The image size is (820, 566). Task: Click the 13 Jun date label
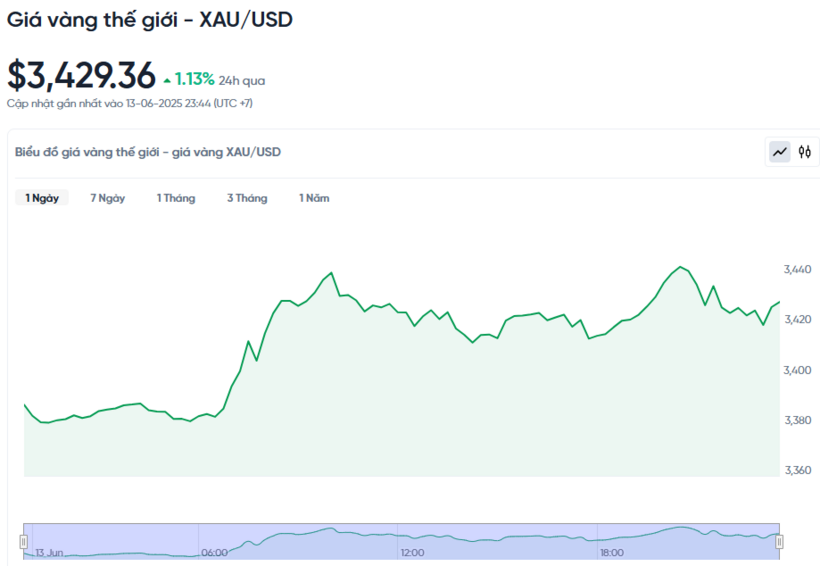(x=49, y=552)
